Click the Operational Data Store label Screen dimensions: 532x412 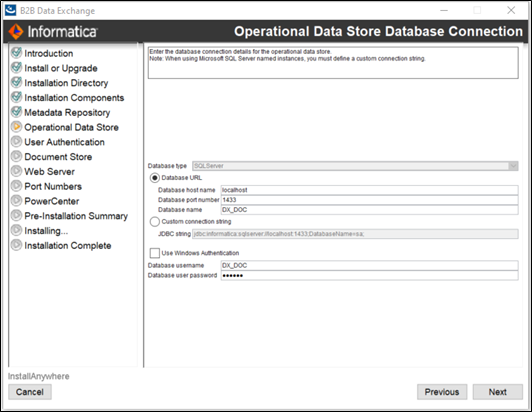click(x=71, y=127)
